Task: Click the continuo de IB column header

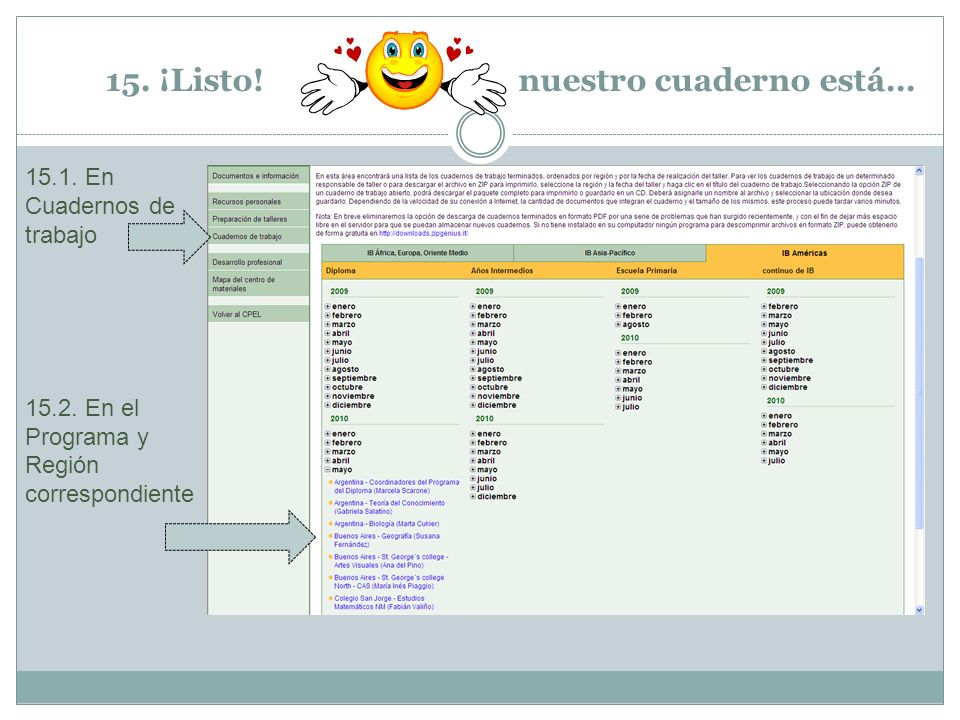Action: 788,271
